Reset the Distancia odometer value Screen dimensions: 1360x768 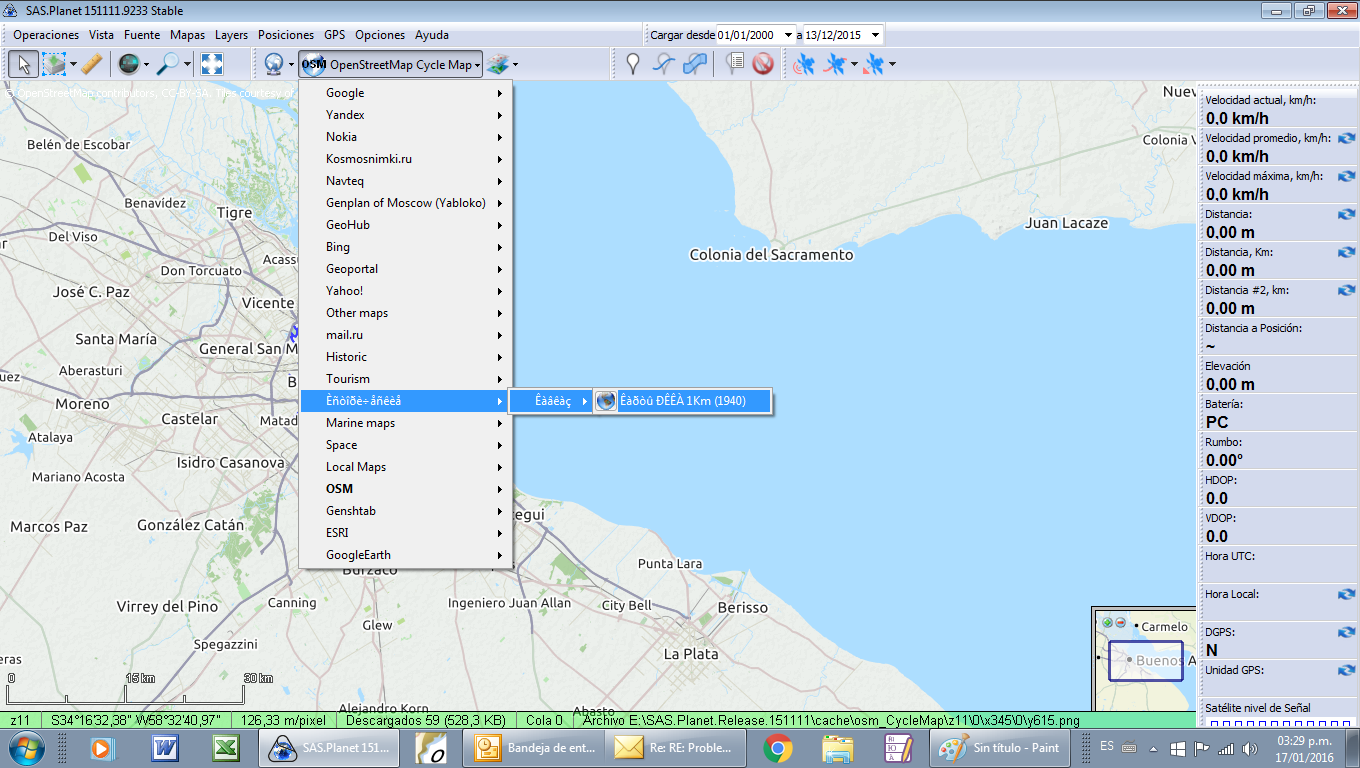[x=1346, y=215]
